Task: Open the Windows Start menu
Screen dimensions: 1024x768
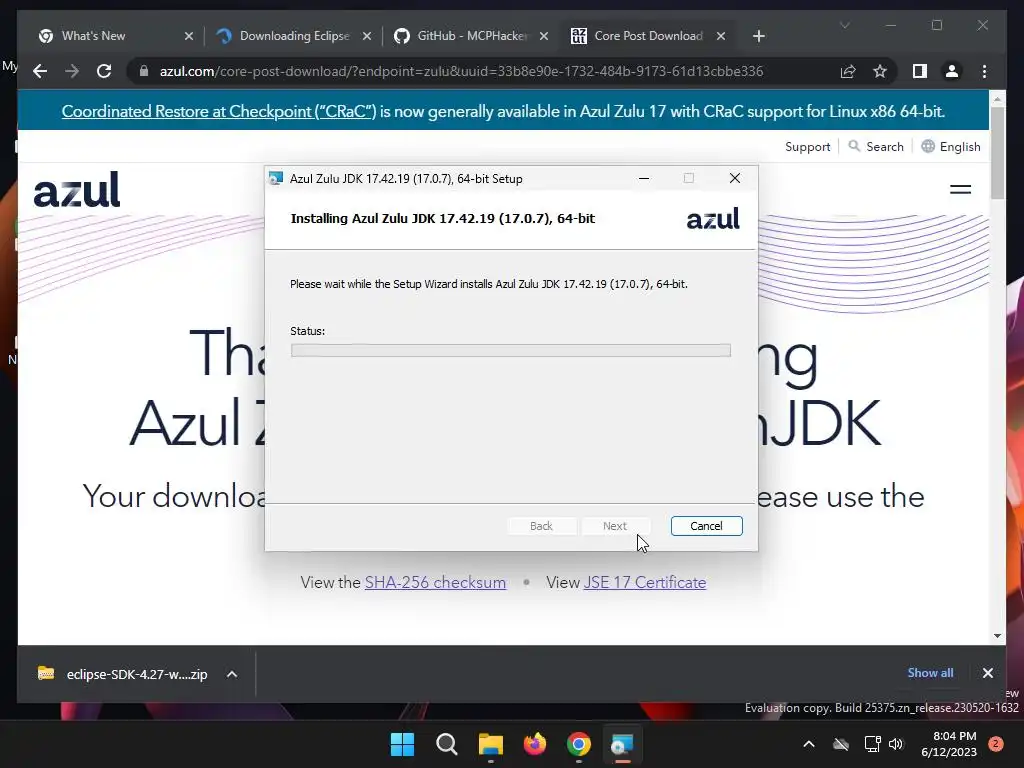Action: [x=402, y=744]
